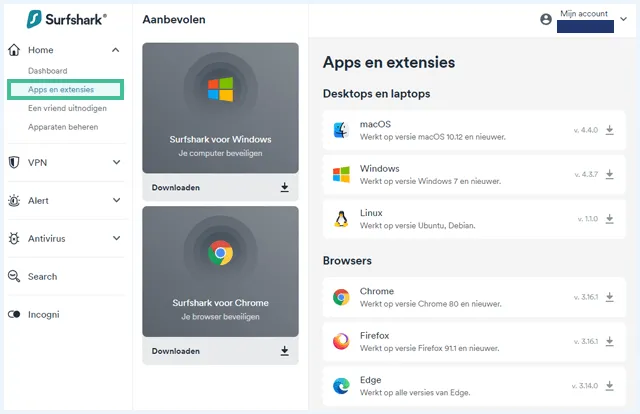Download the Linux app via its arrow icon
Viewport: 640px width, 414px height.
609,219
